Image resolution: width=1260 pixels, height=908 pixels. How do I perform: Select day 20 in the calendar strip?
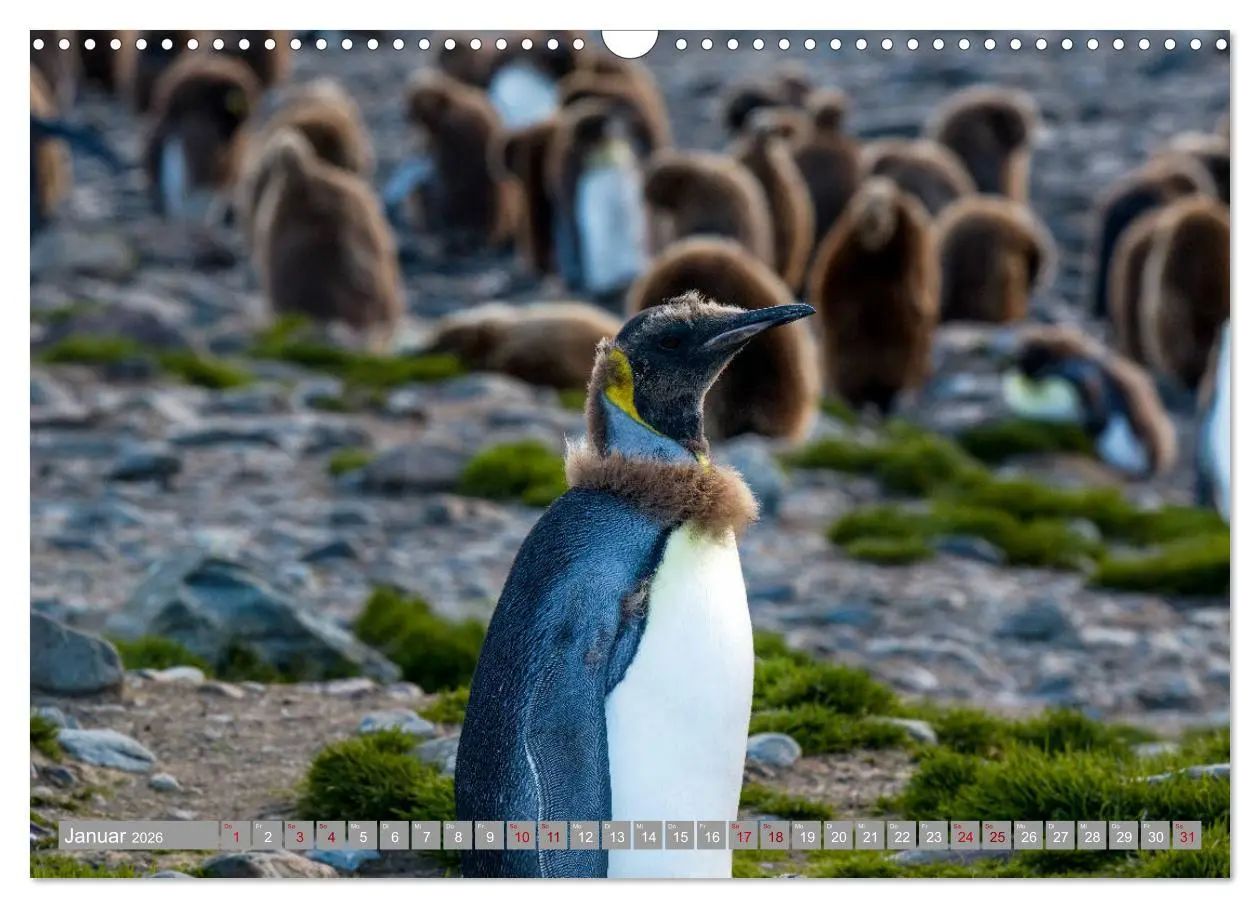[x=838, y=835]
